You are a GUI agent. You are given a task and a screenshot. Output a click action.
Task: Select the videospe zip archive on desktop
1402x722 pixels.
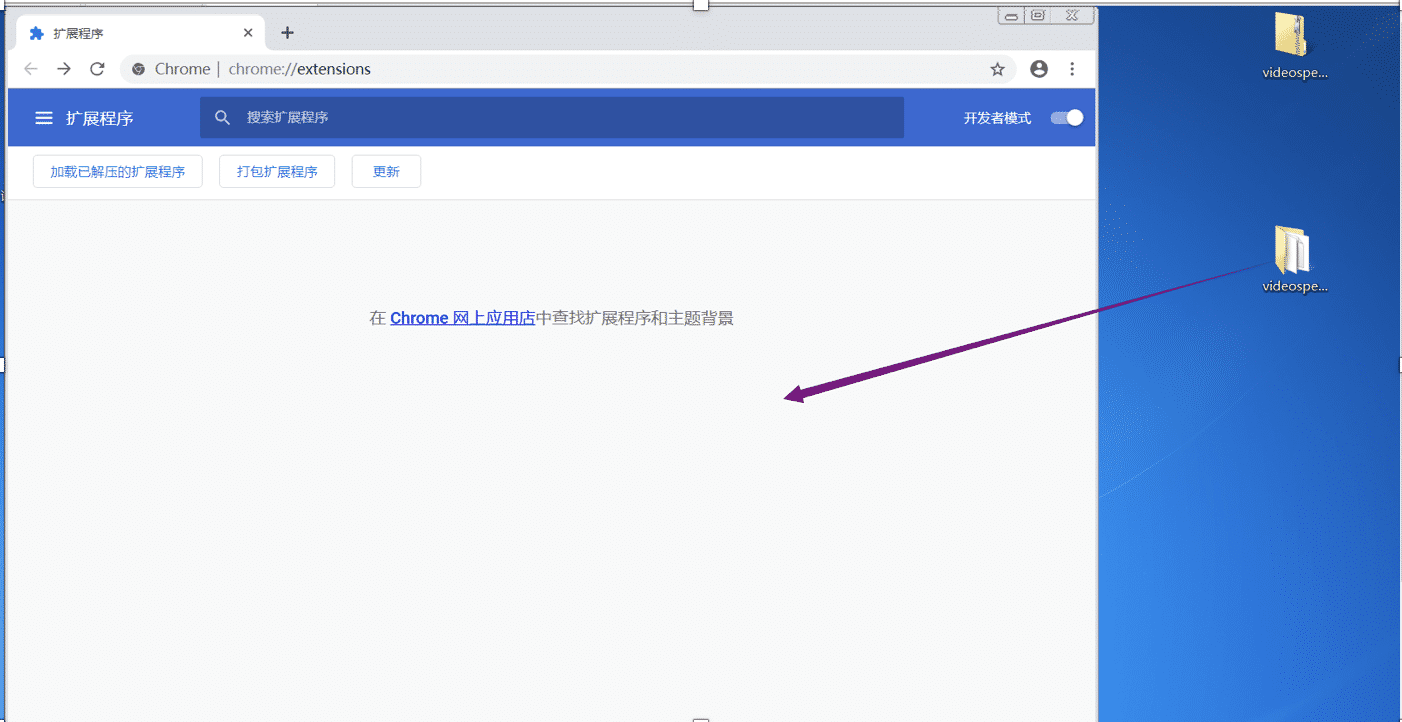[1295, 46]
